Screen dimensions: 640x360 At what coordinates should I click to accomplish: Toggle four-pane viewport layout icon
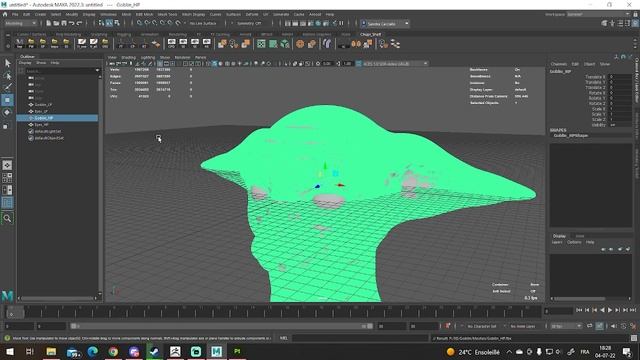[x=7, y=178]
